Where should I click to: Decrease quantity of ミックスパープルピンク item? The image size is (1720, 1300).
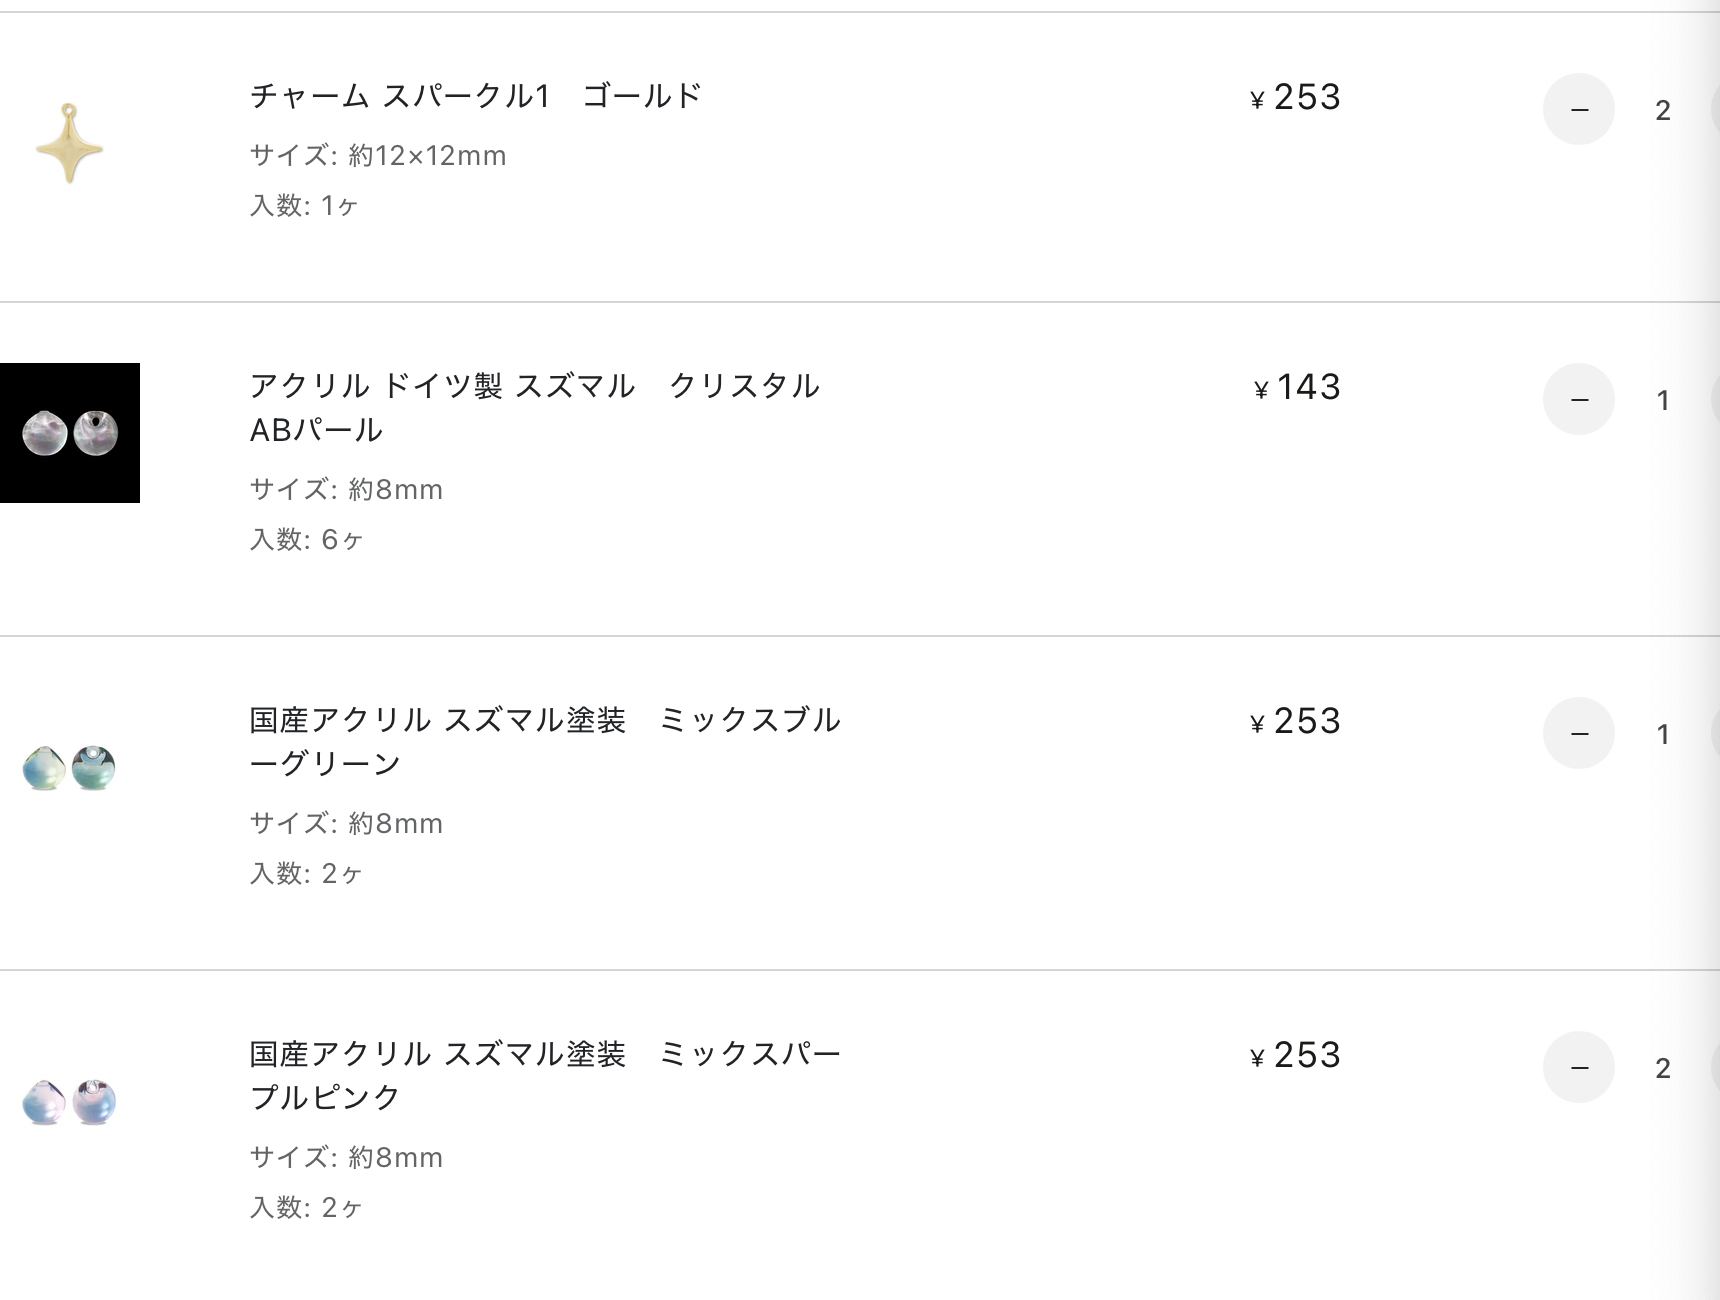click(1579, 1067)
